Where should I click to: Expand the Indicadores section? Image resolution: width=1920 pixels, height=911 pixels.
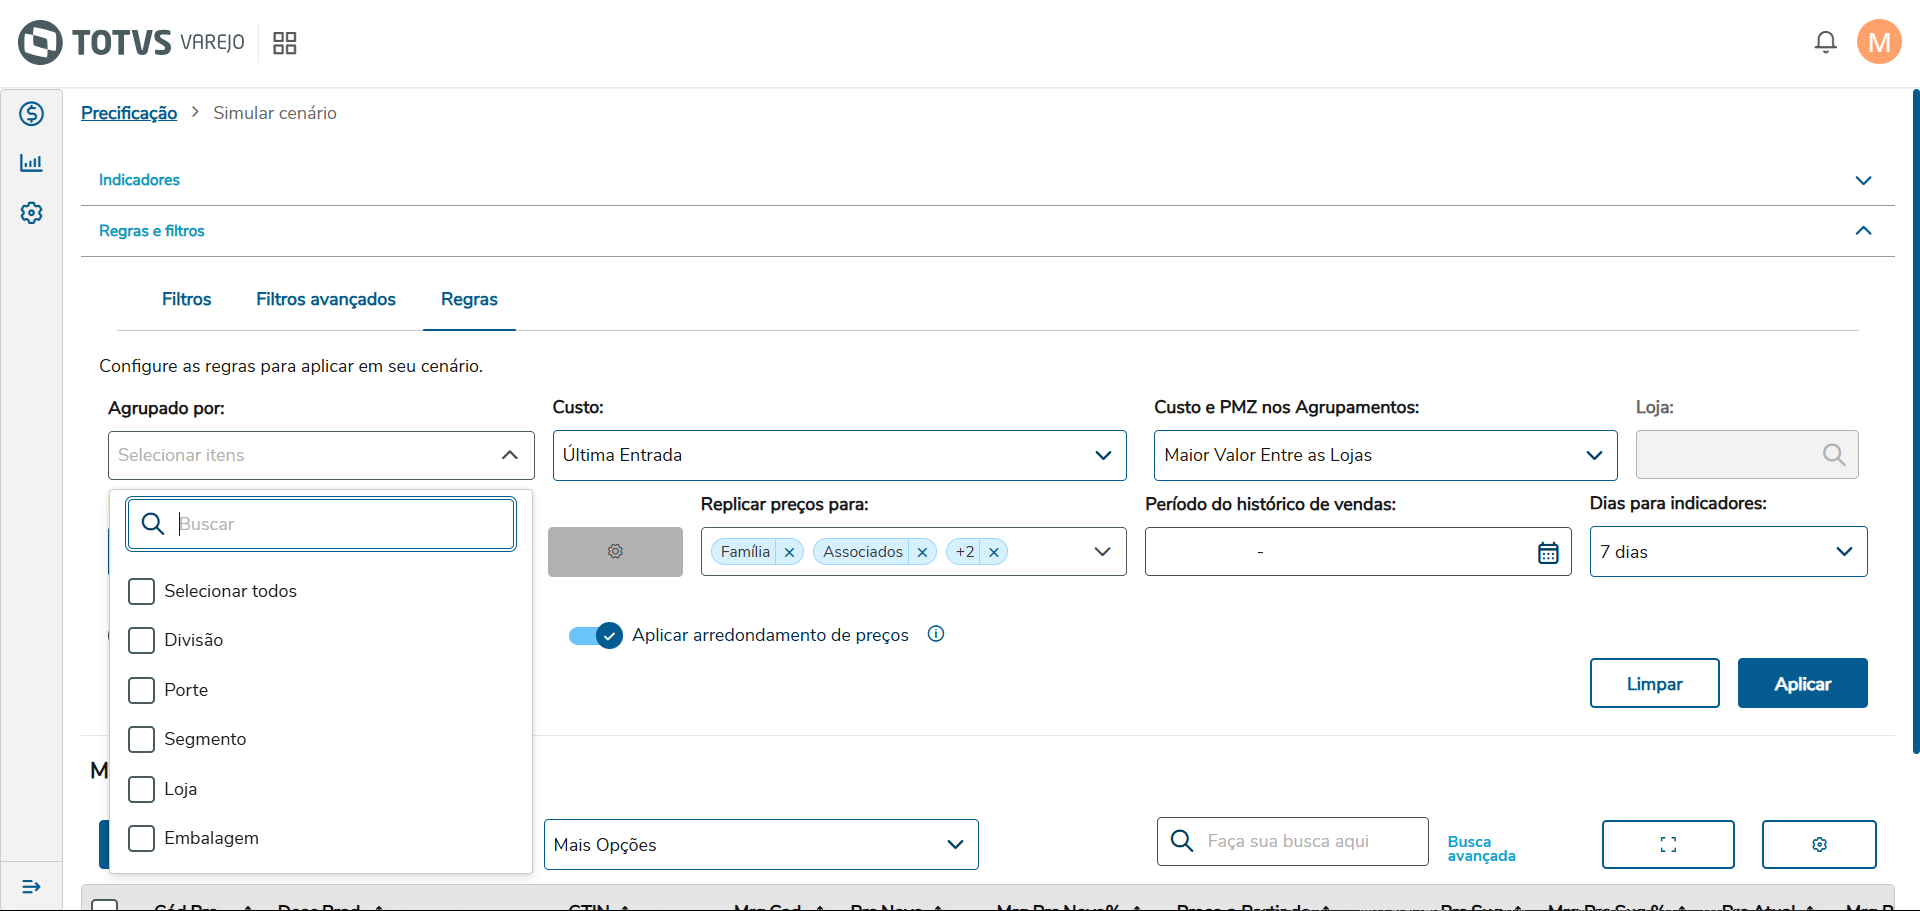[x=1862, y=180]
